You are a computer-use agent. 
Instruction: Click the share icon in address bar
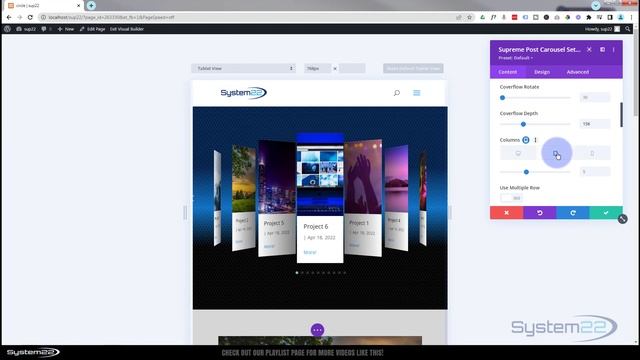(459, 18)
